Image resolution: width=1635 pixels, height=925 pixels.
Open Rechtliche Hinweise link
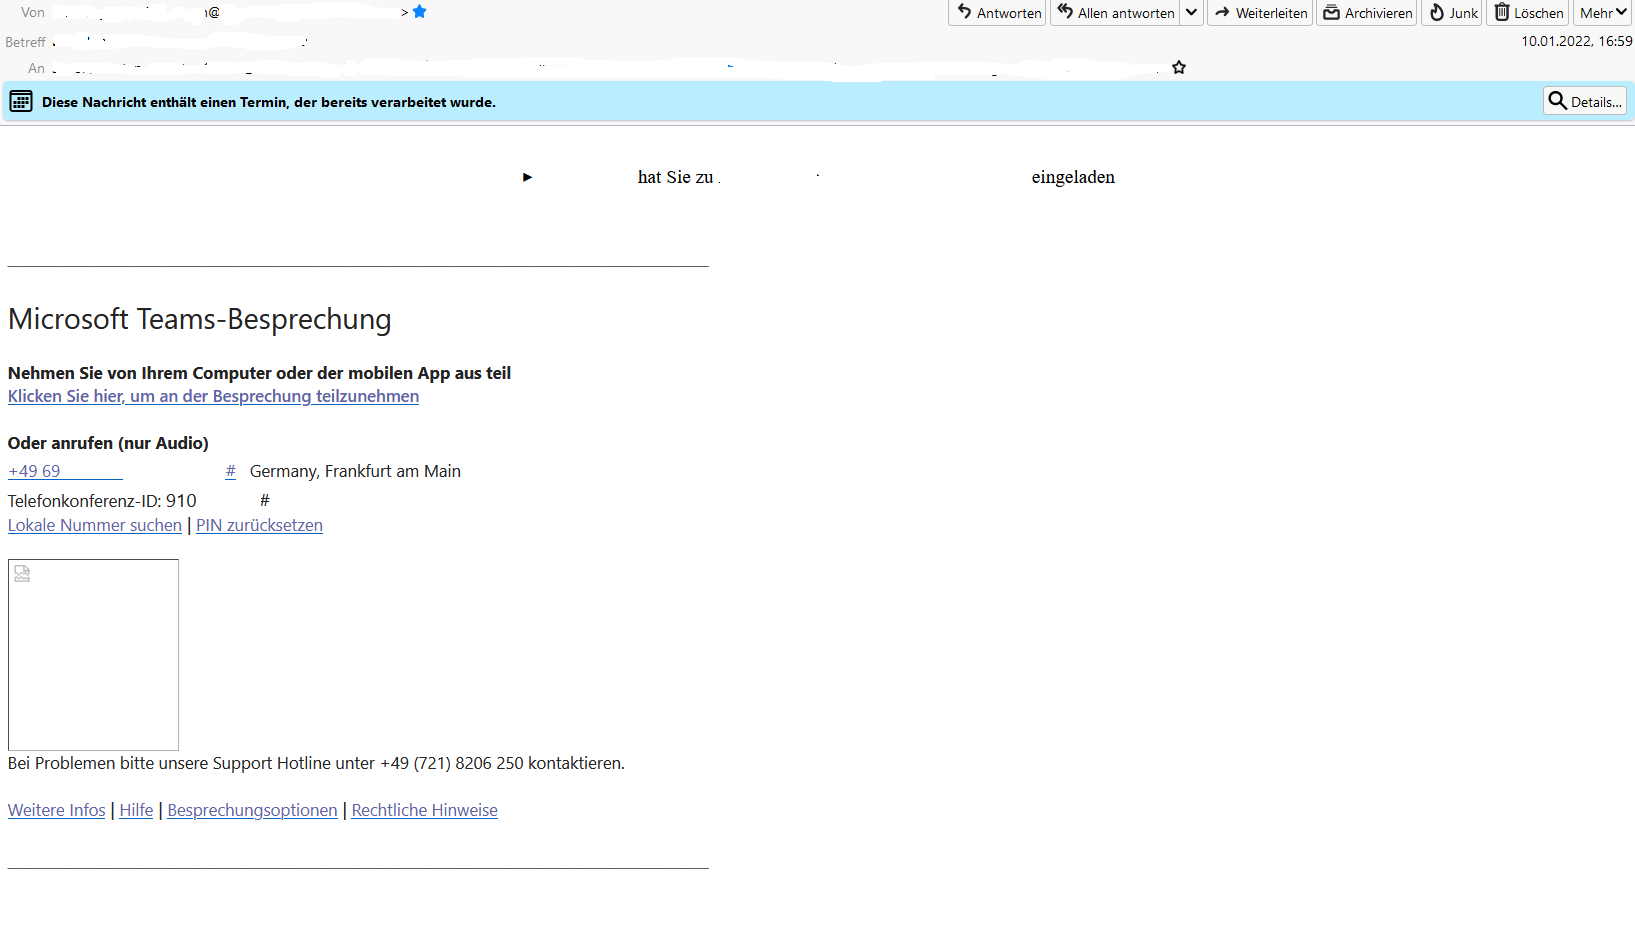pos(424,810)
